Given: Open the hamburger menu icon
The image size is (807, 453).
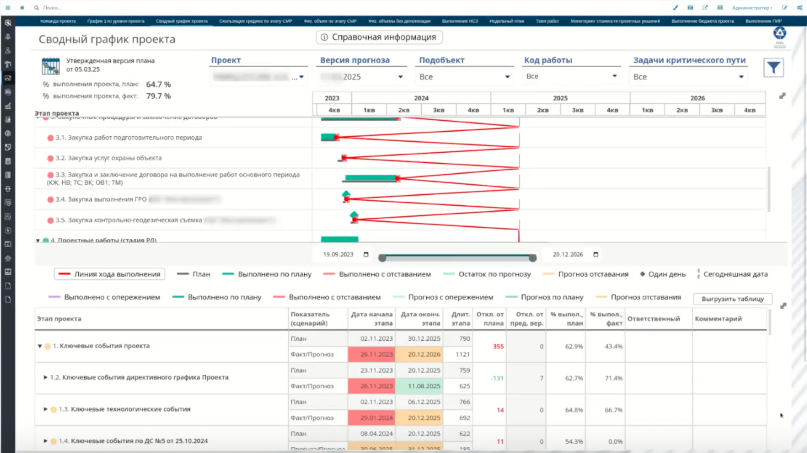Looking at the screenshot, I should 8,8.
